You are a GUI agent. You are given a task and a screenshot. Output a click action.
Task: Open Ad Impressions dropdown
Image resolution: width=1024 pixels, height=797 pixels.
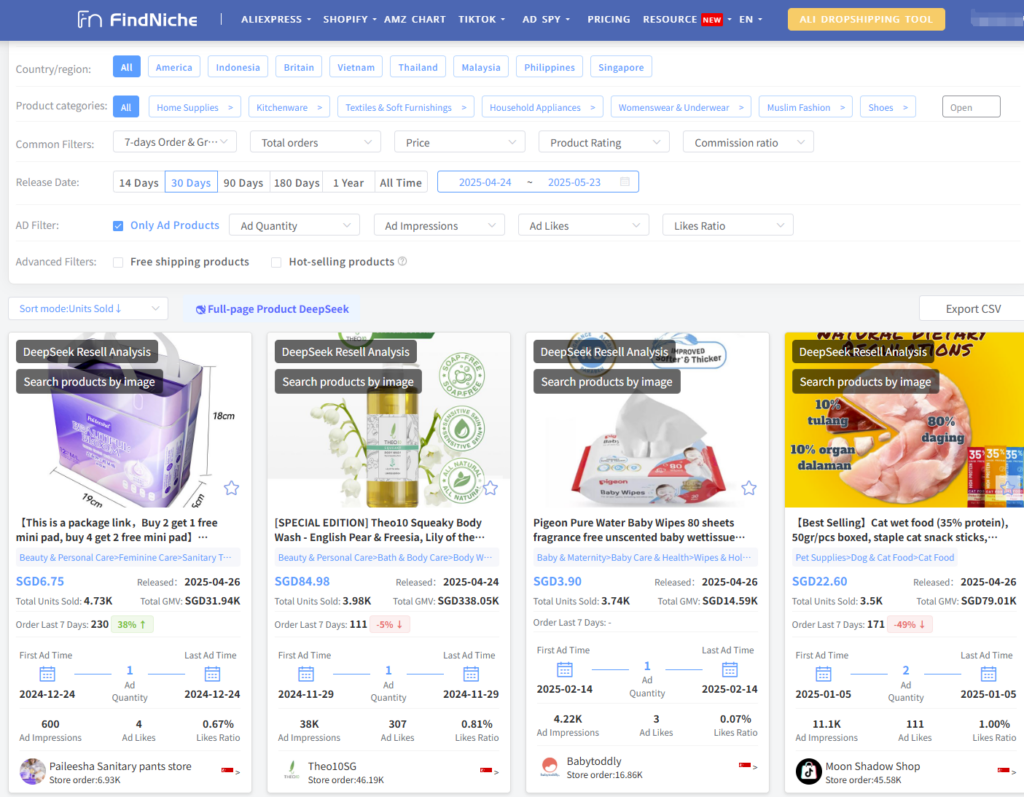coord(440,225)
